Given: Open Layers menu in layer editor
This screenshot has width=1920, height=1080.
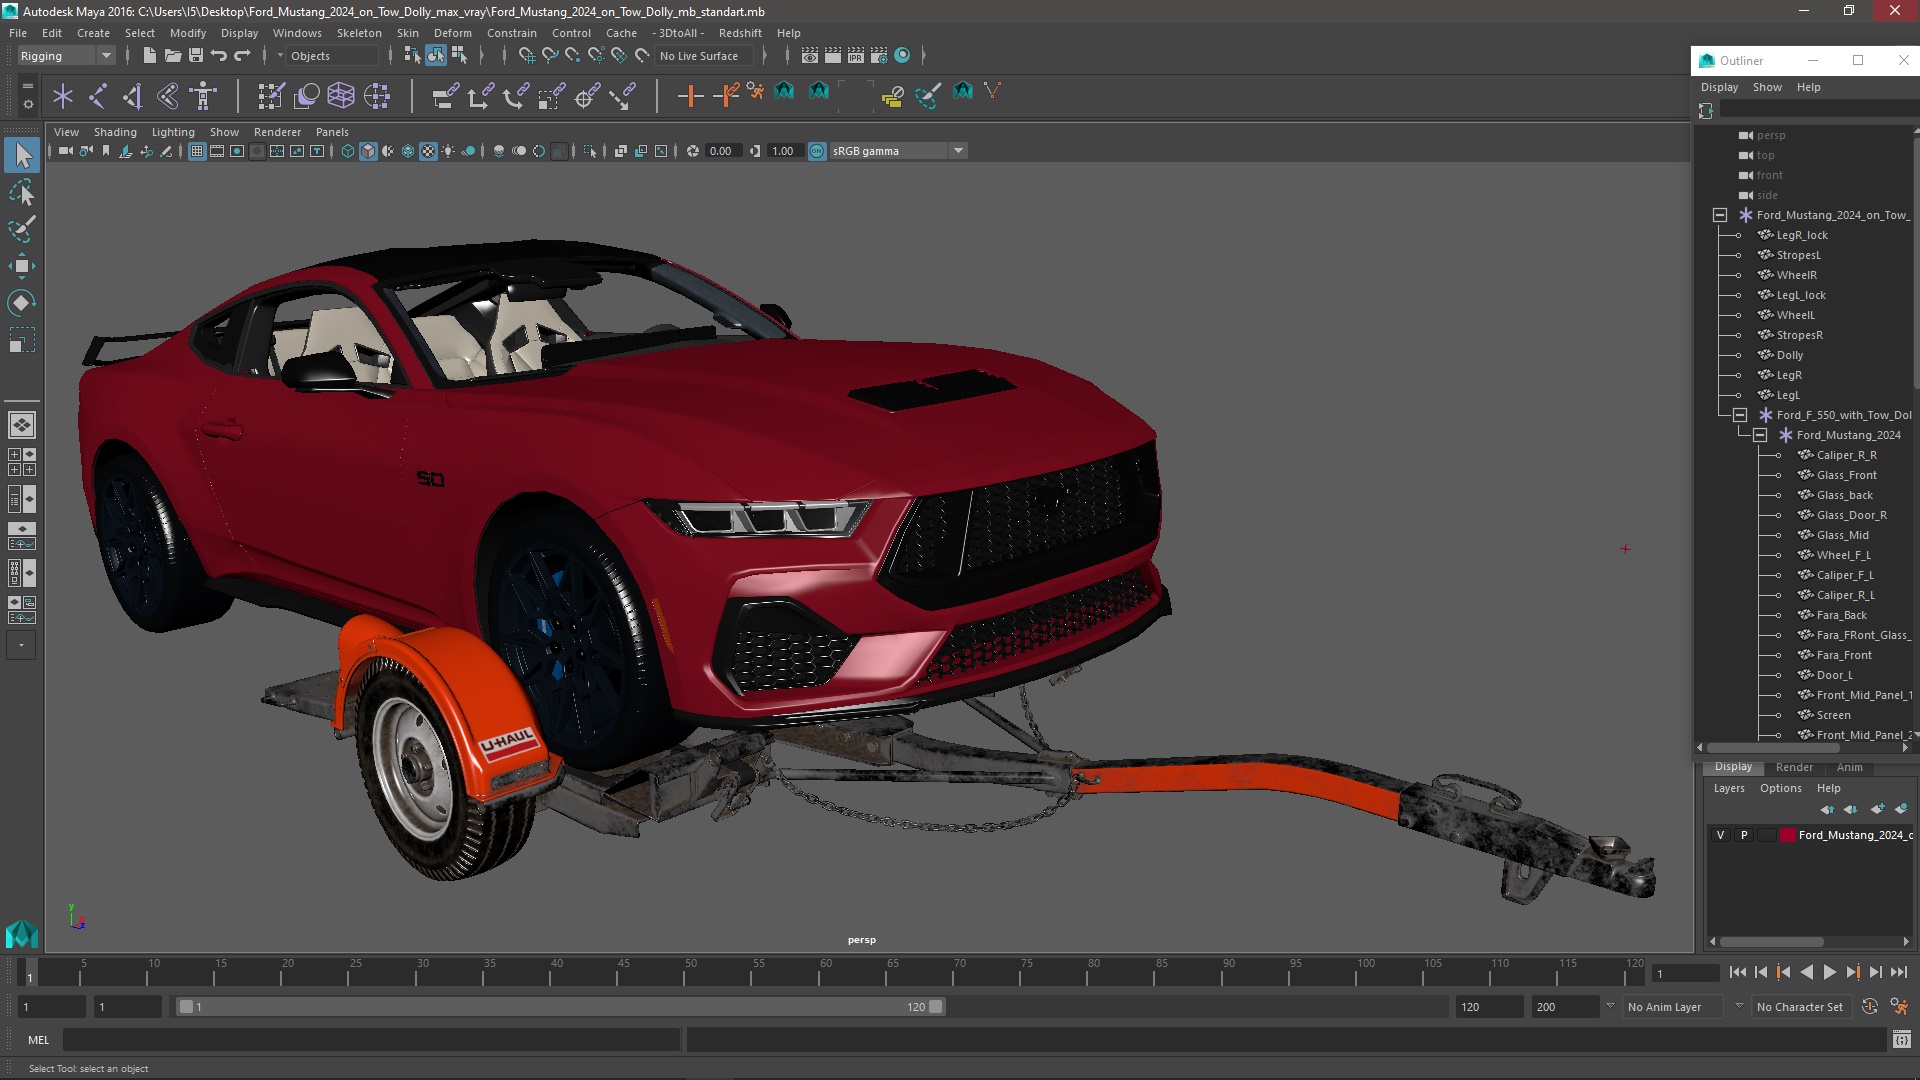Looking at the screenshot, I should (1729, 788).
